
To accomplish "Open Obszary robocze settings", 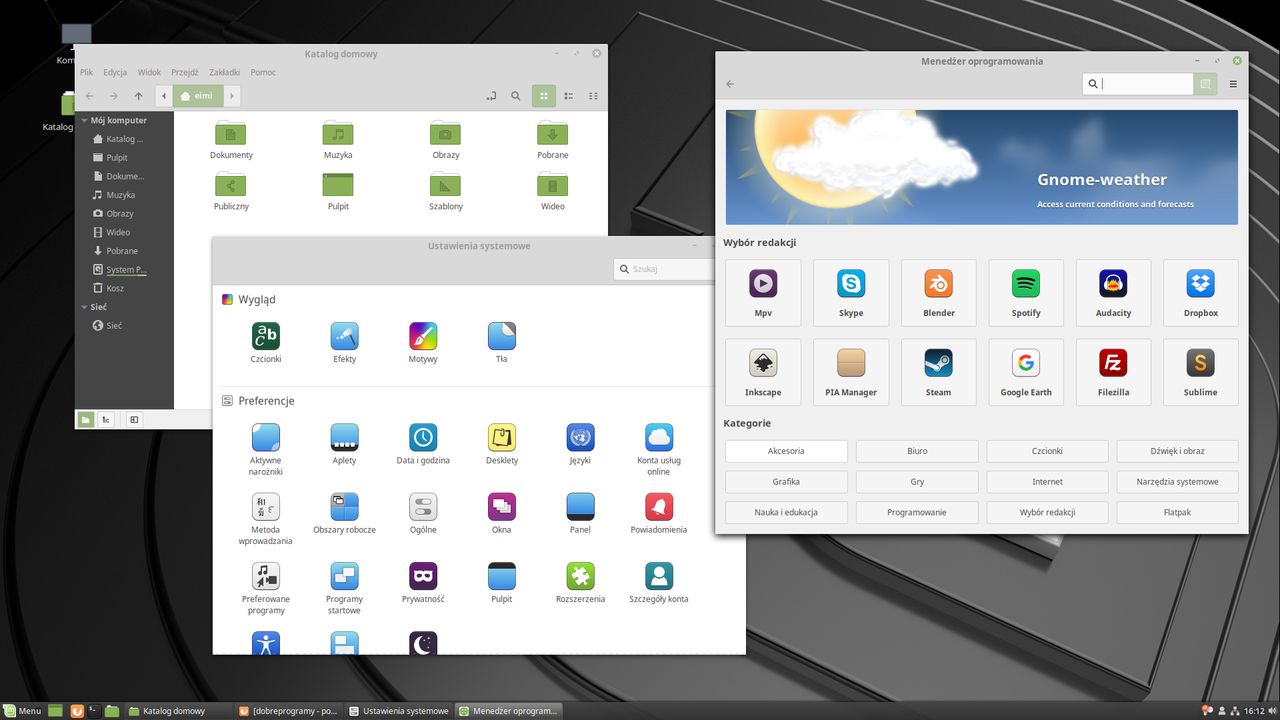I will (x=344, y=507).
